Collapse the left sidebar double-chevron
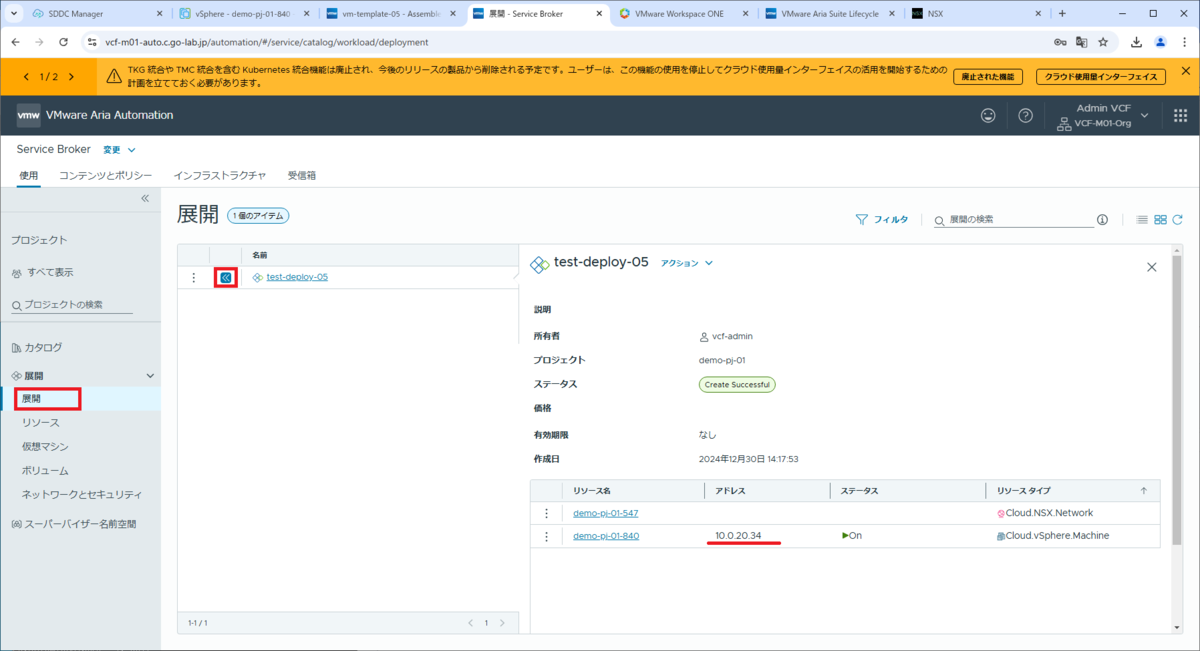 [144, 198]
